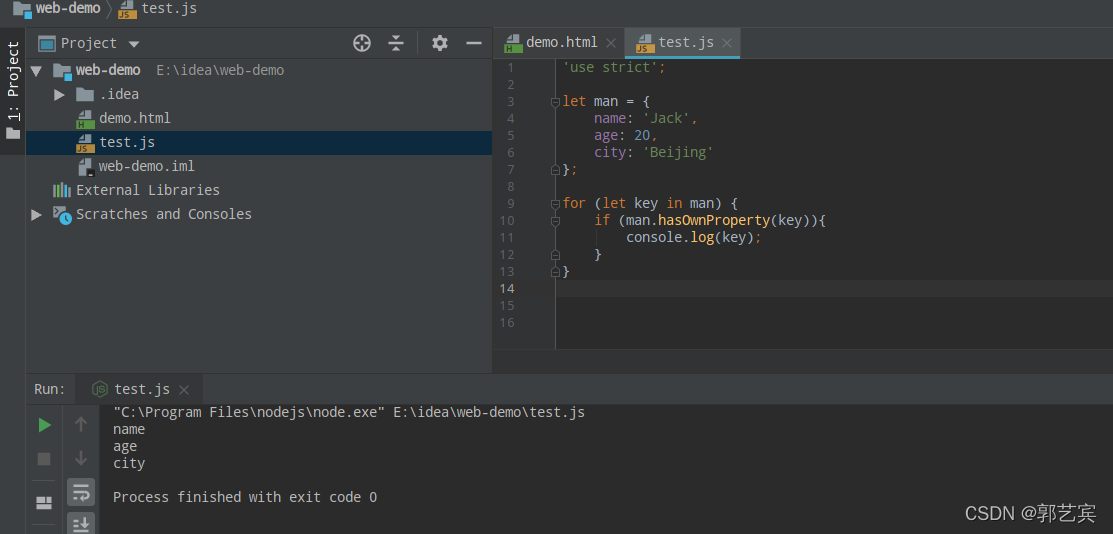Click the Collapse All icon in Project panel
This screenshot has height=534, width=1113.
tap(396, 43)
